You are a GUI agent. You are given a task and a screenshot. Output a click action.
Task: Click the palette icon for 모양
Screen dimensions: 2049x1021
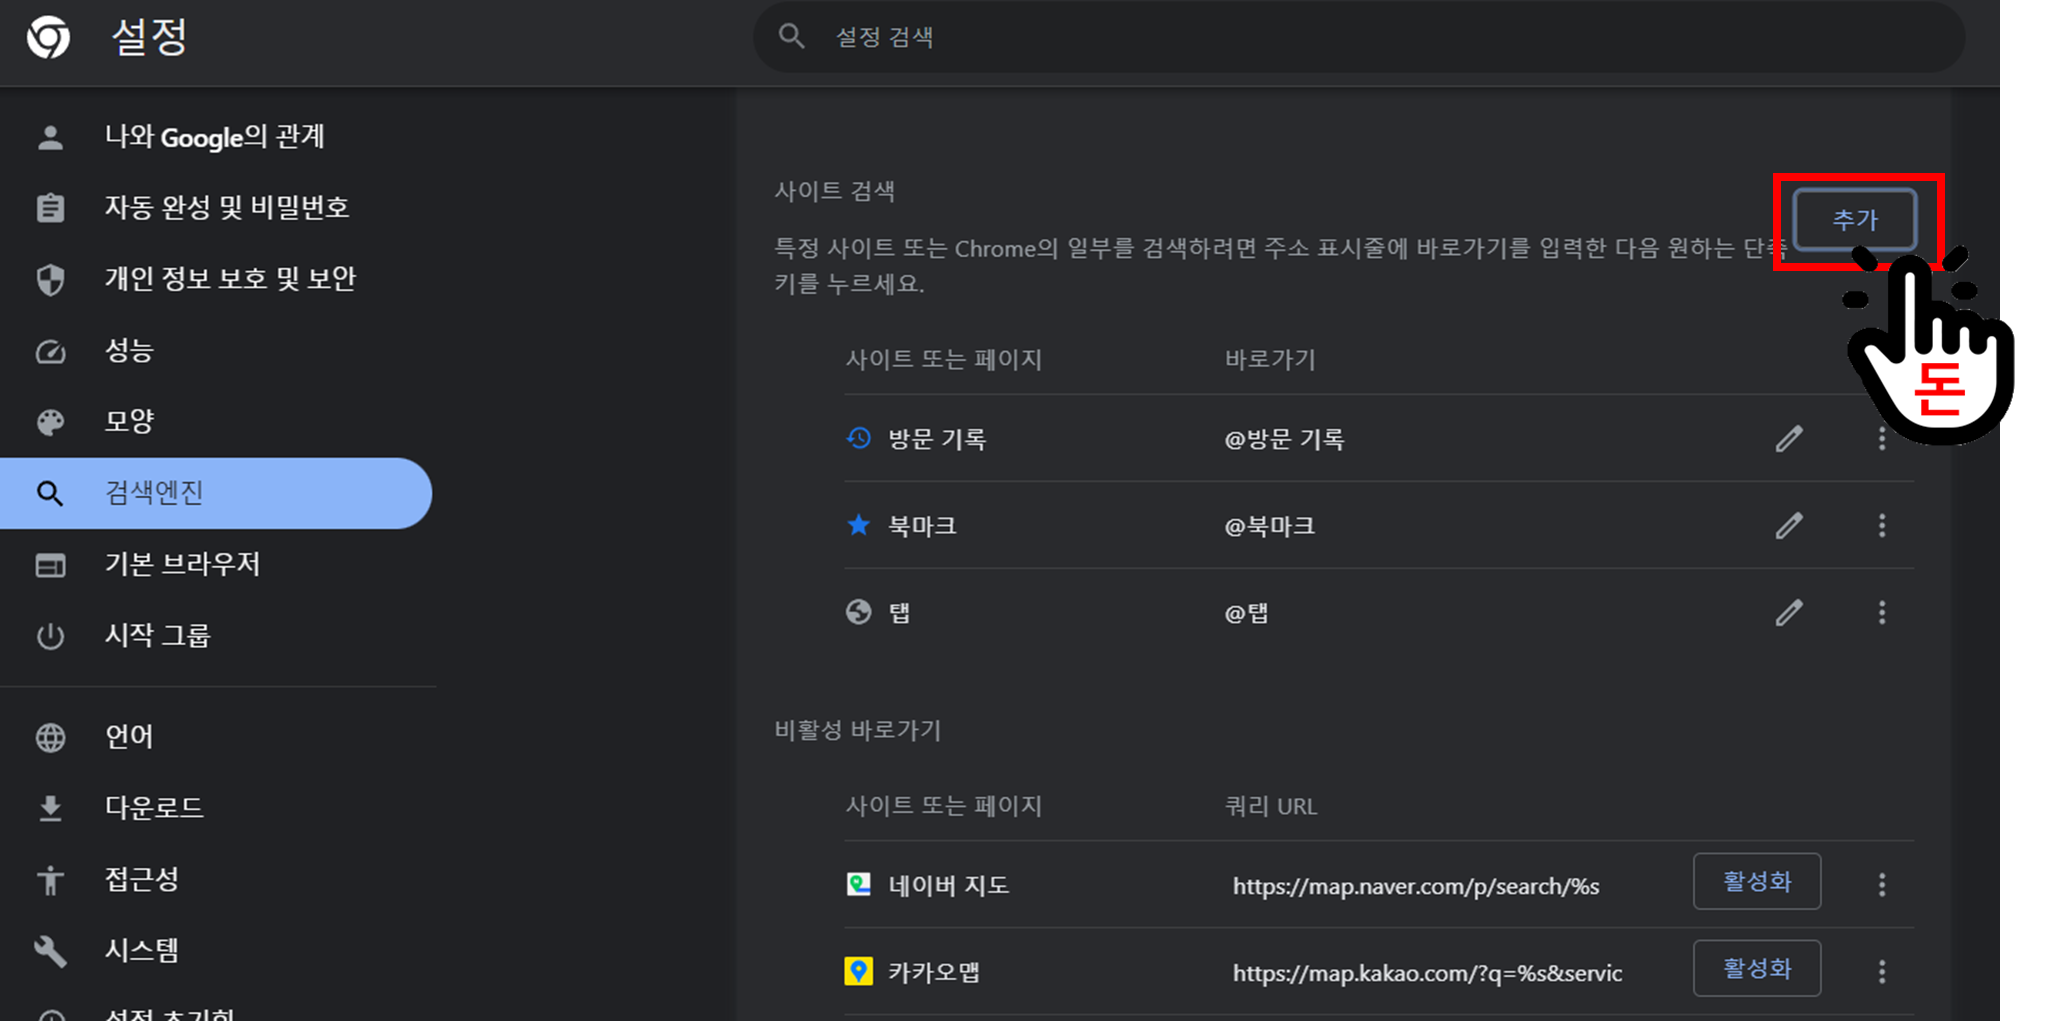click(50, 422)
